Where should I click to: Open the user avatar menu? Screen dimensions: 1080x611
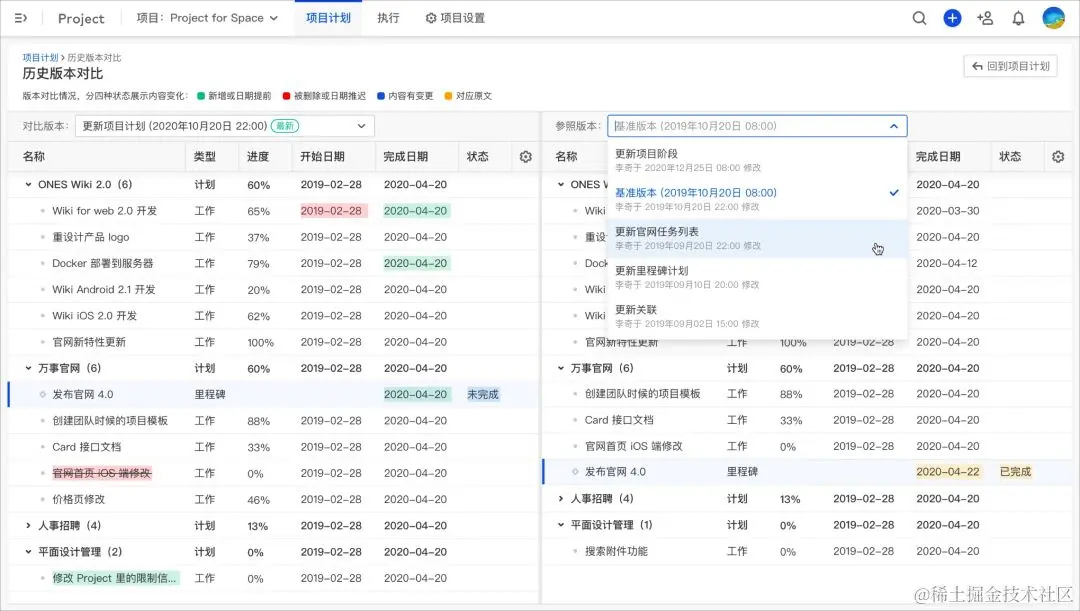tap(1053, 18)
